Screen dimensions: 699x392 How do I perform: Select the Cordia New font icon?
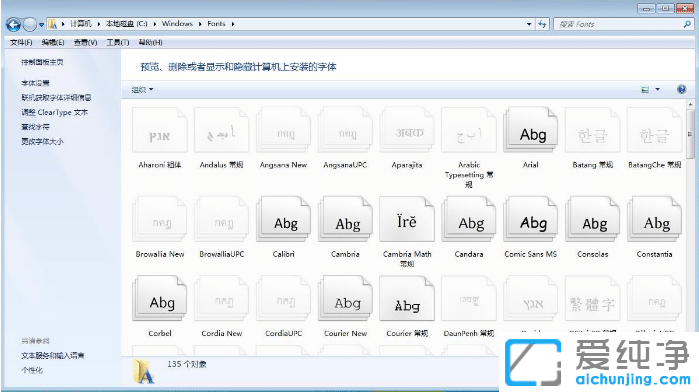click(x=222, y=298)
